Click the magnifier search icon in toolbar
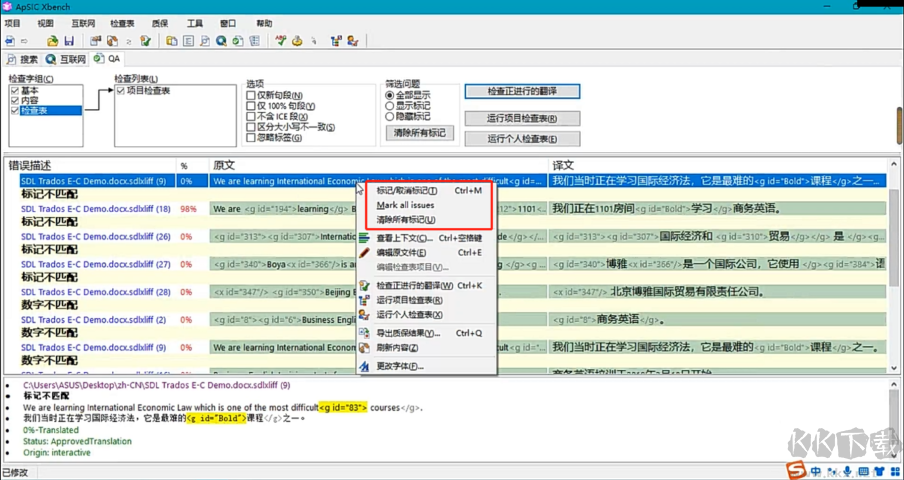The image size is (904, 480). tap(205, 41)
